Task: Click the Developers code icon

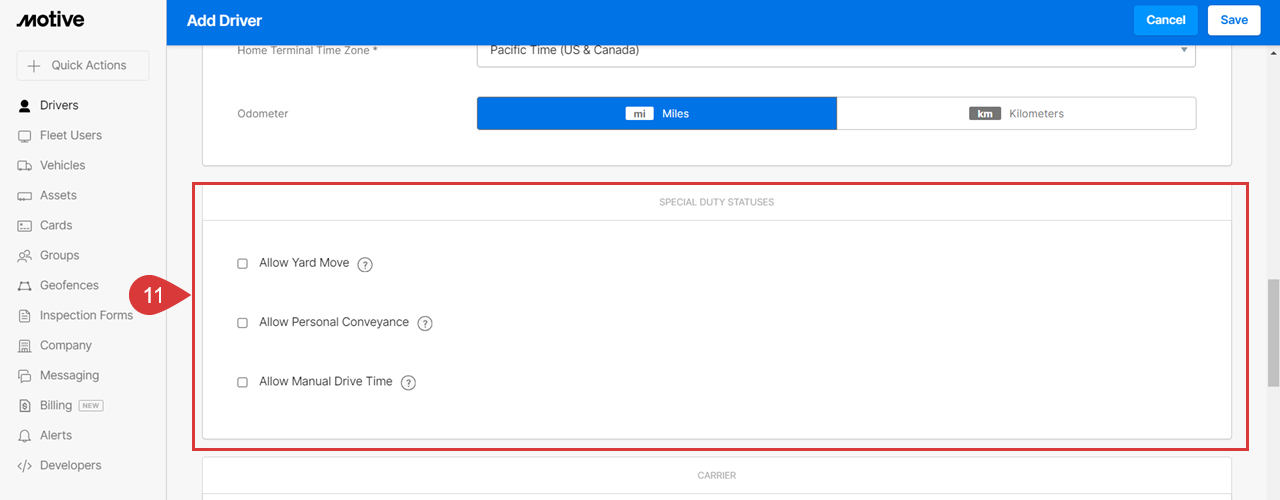Action: click(x=25, y=465)
